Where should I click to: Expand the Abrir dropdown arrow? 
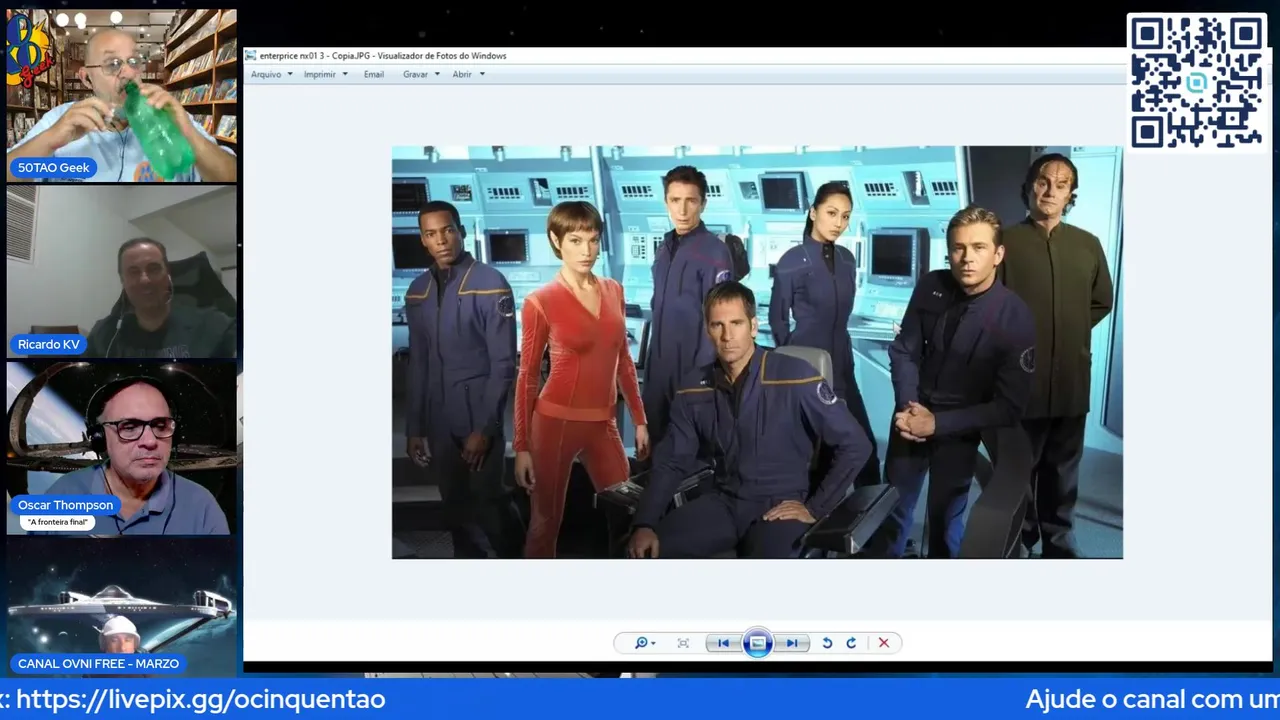(x=482, y=74)
